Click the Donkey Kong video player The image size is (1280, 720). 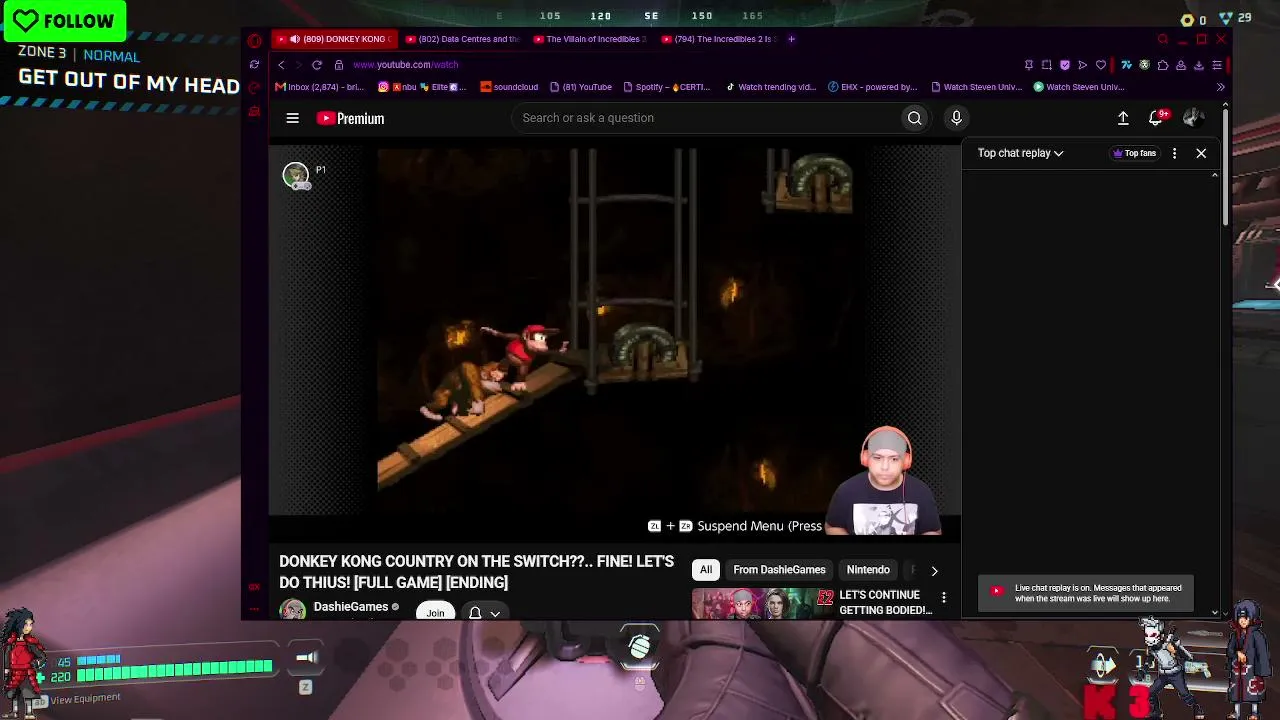614,330
